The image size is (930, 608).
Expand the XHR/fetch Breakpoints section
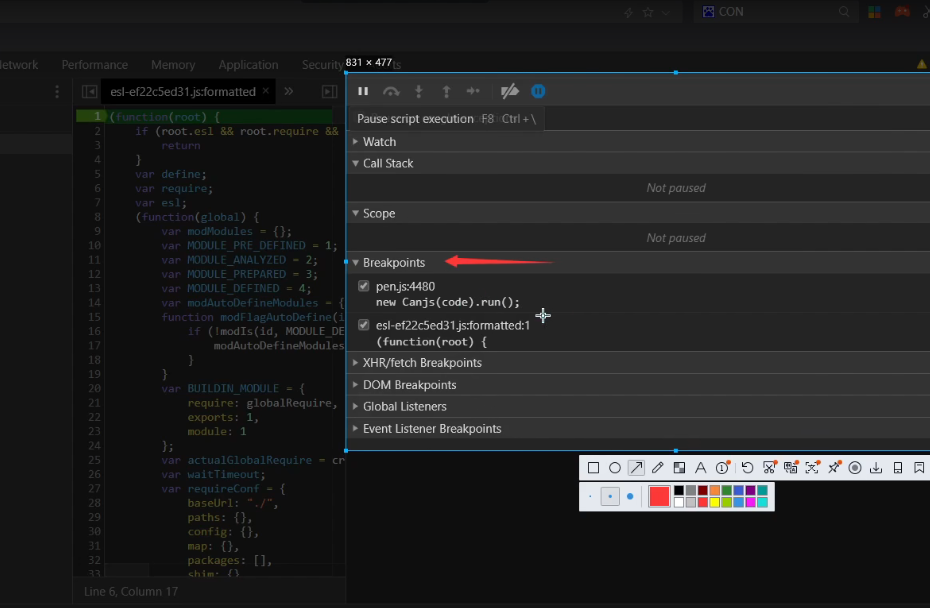point(421,363)
